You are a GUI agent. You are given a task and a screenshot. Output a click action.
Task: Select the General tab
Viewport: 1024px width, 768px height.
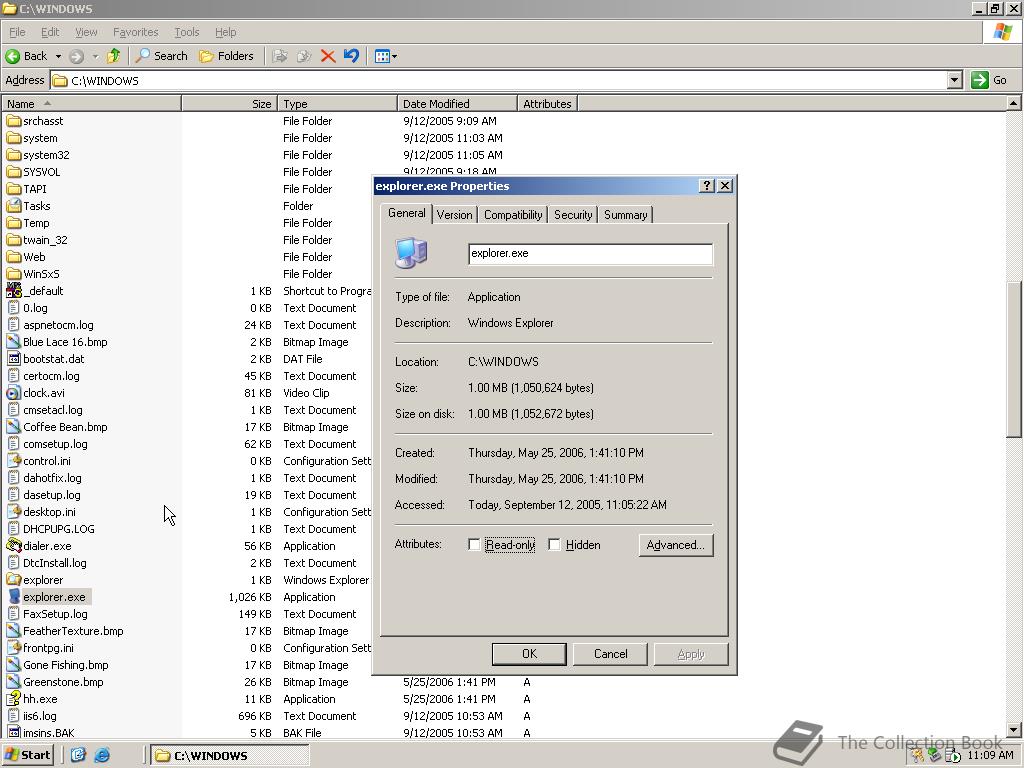[x=406, y=214]
